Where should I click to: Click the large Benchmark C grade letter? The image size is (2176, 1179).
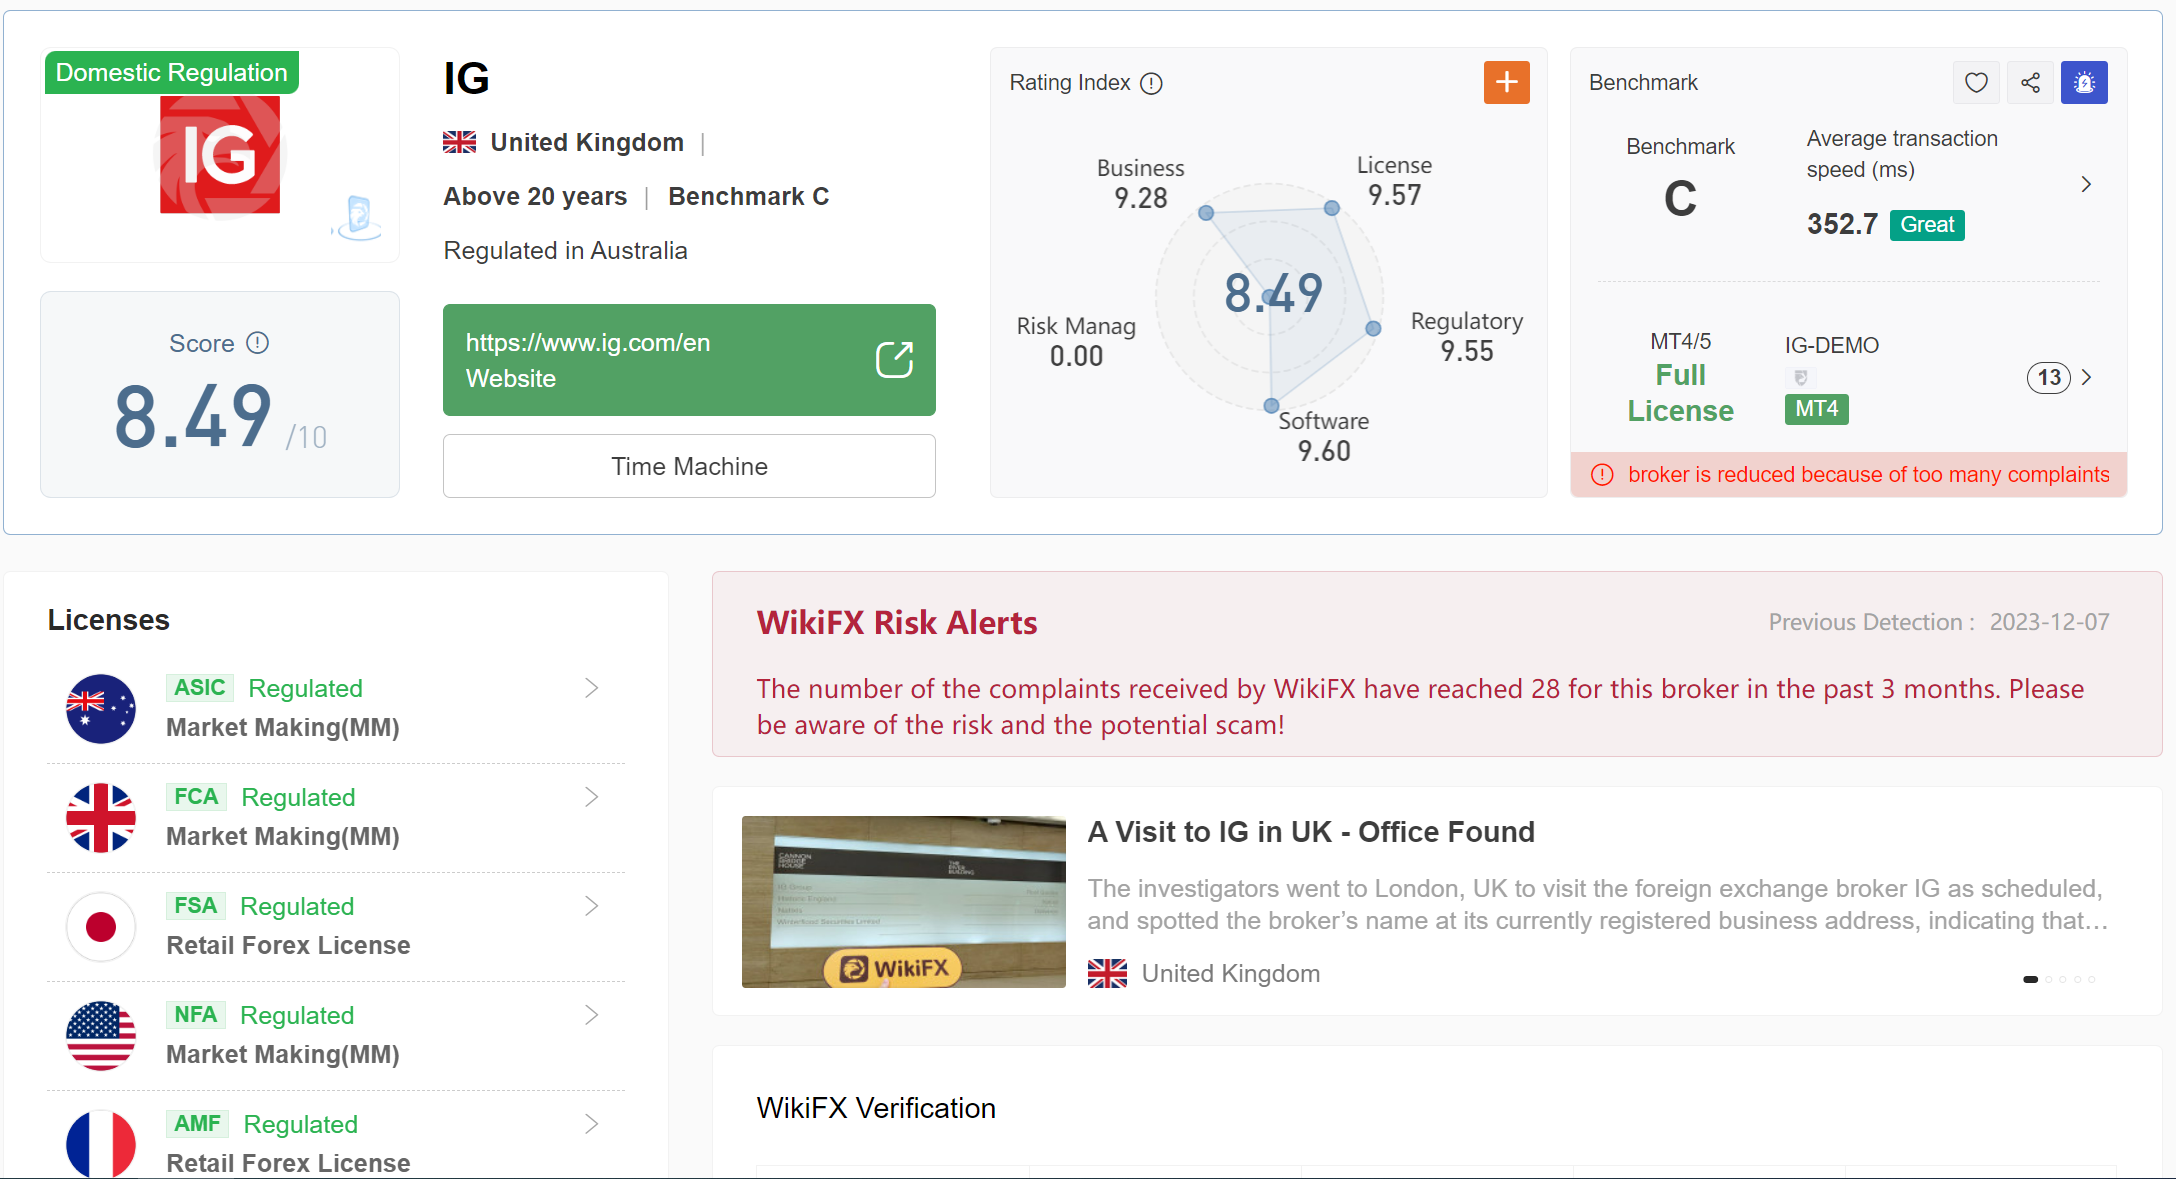pos(1680,198)
